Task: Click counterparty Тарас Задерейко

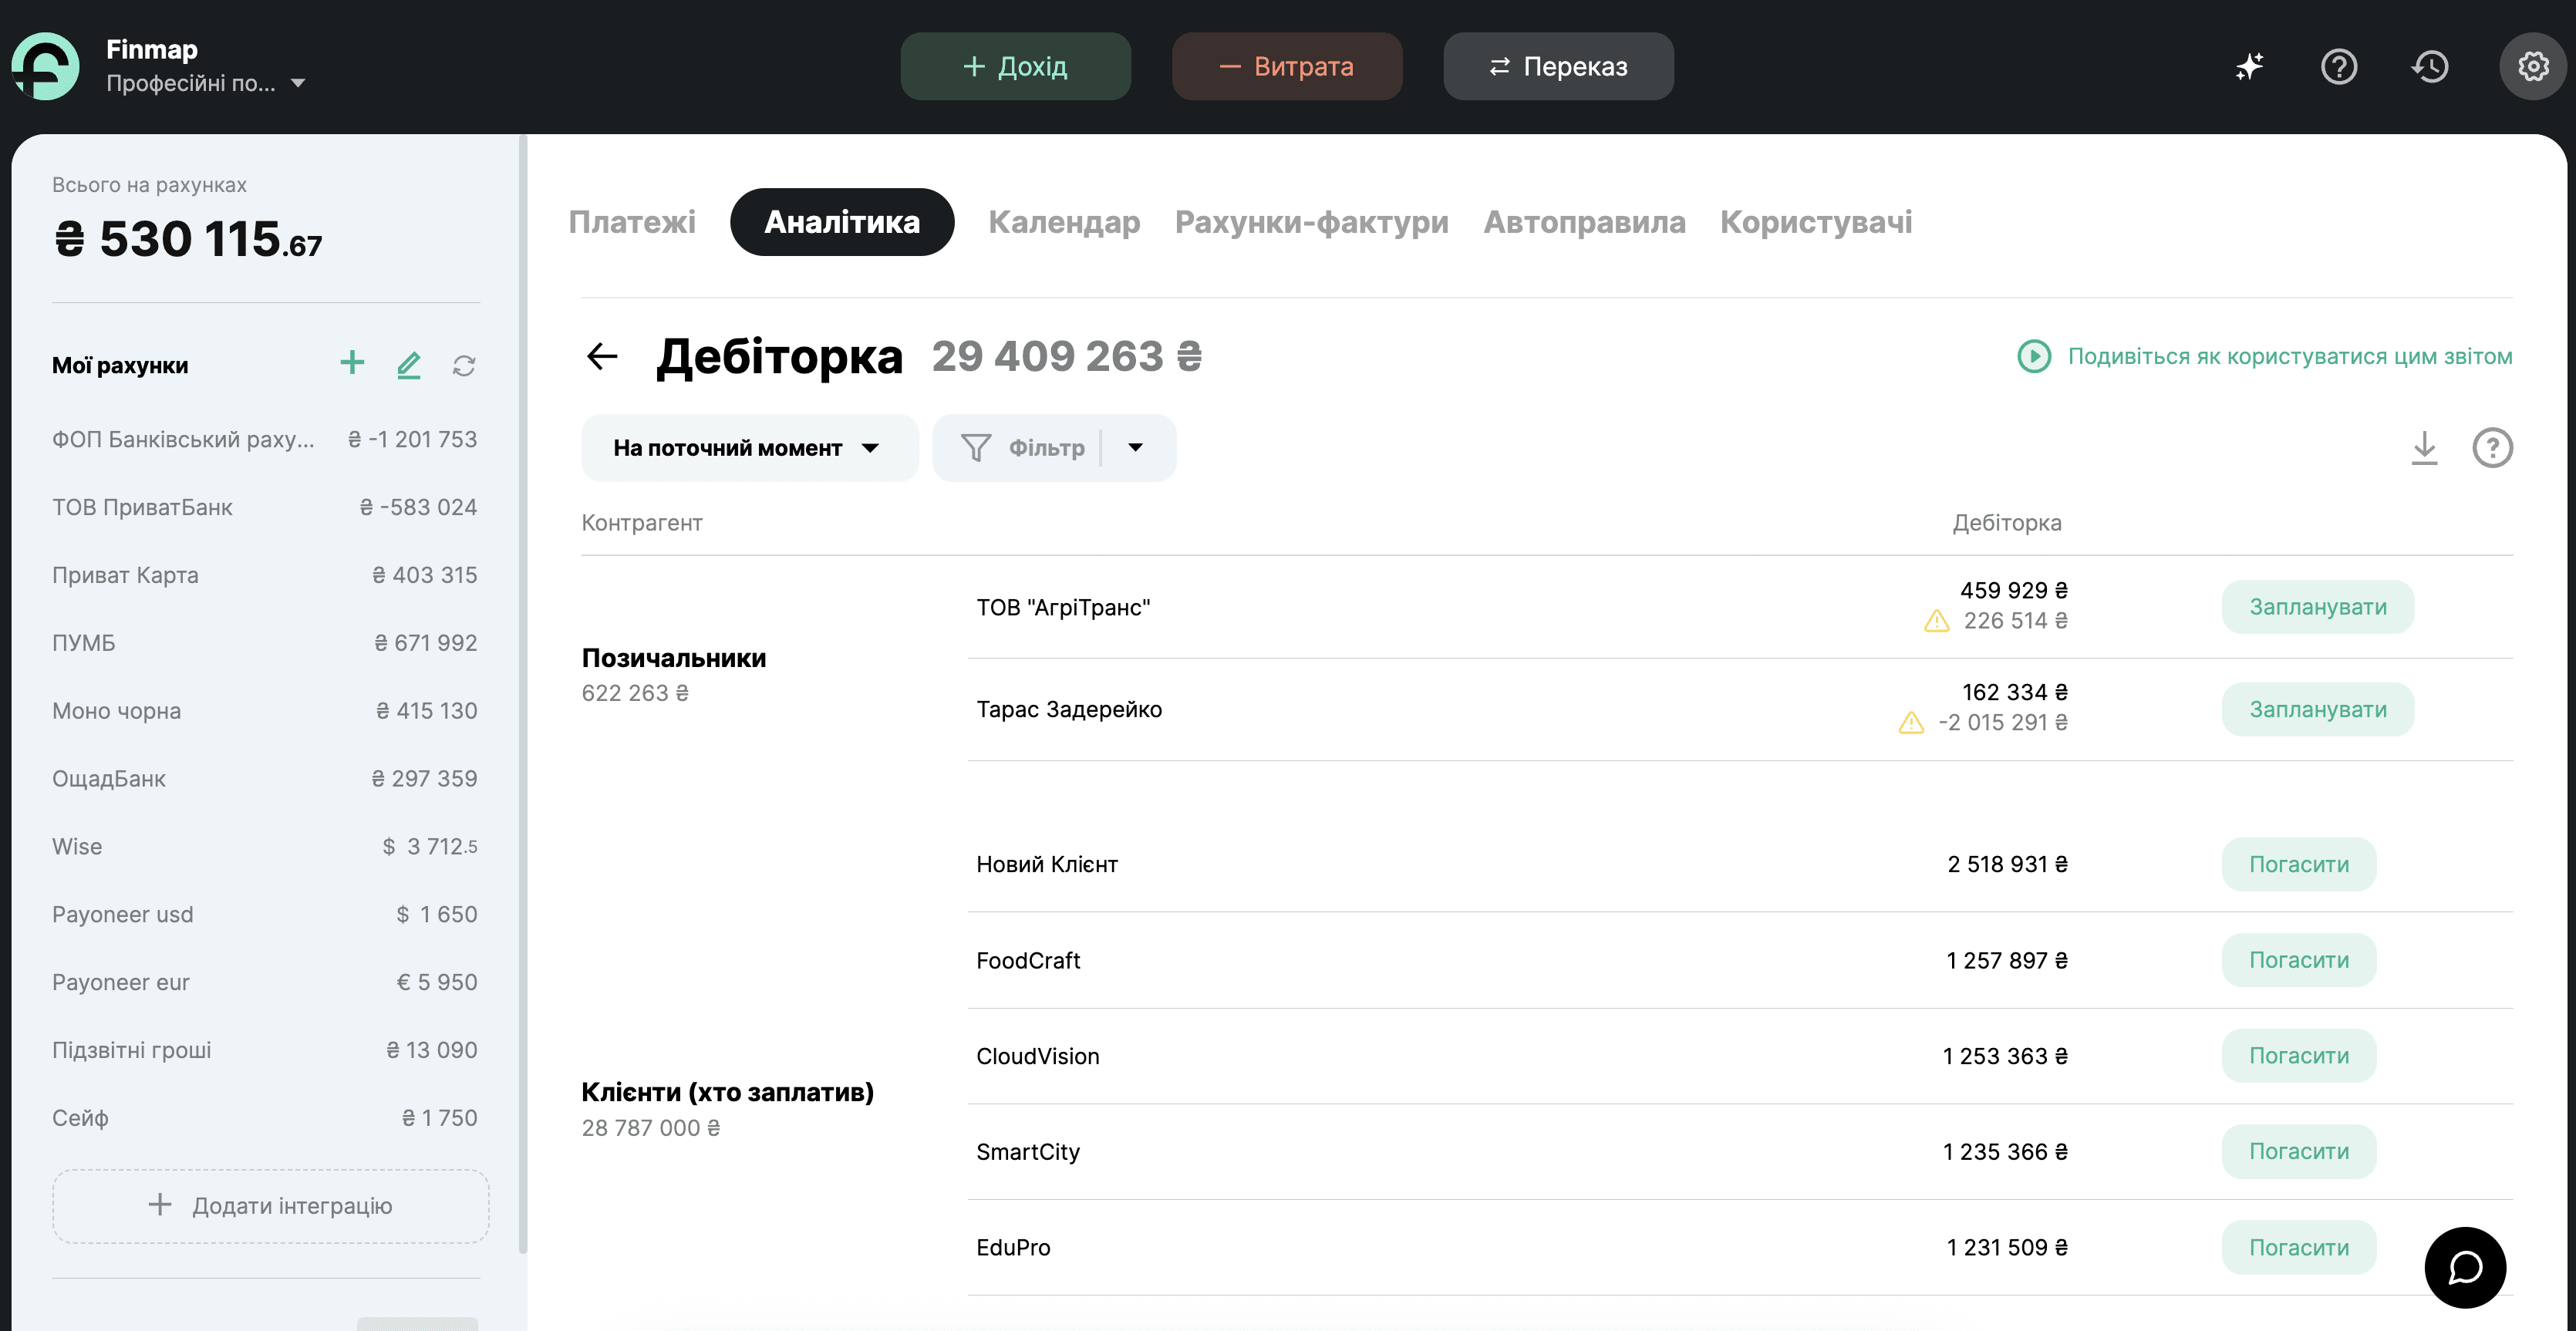Action: (x=1069, y=709)
